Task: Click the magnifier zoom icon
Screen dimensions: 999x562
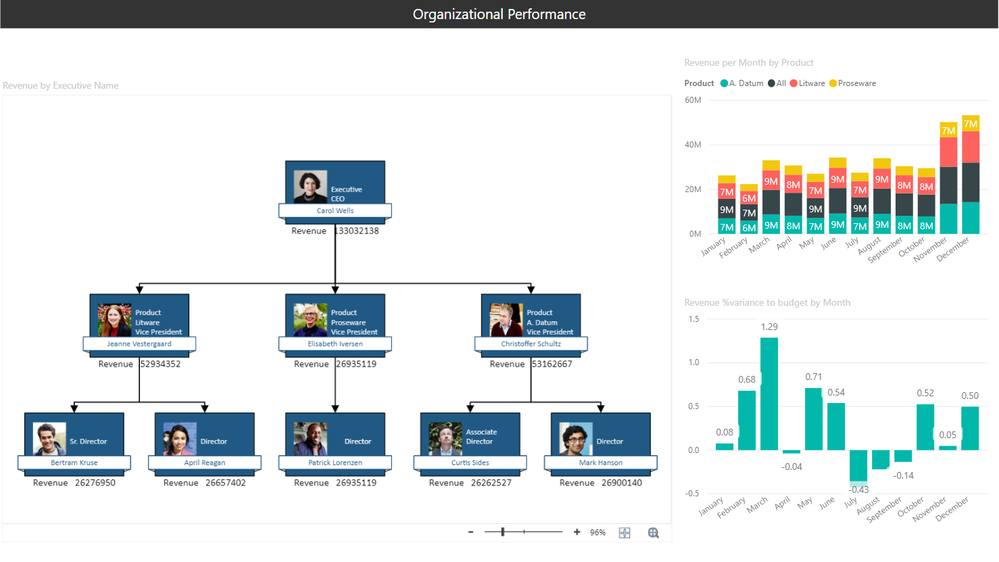Action: pos(653,533)
